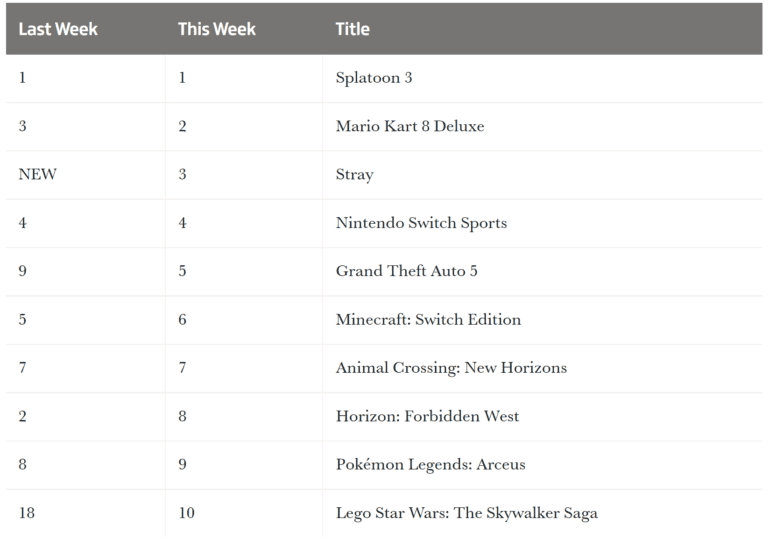Click the Last Week column header

click(58, 29)
